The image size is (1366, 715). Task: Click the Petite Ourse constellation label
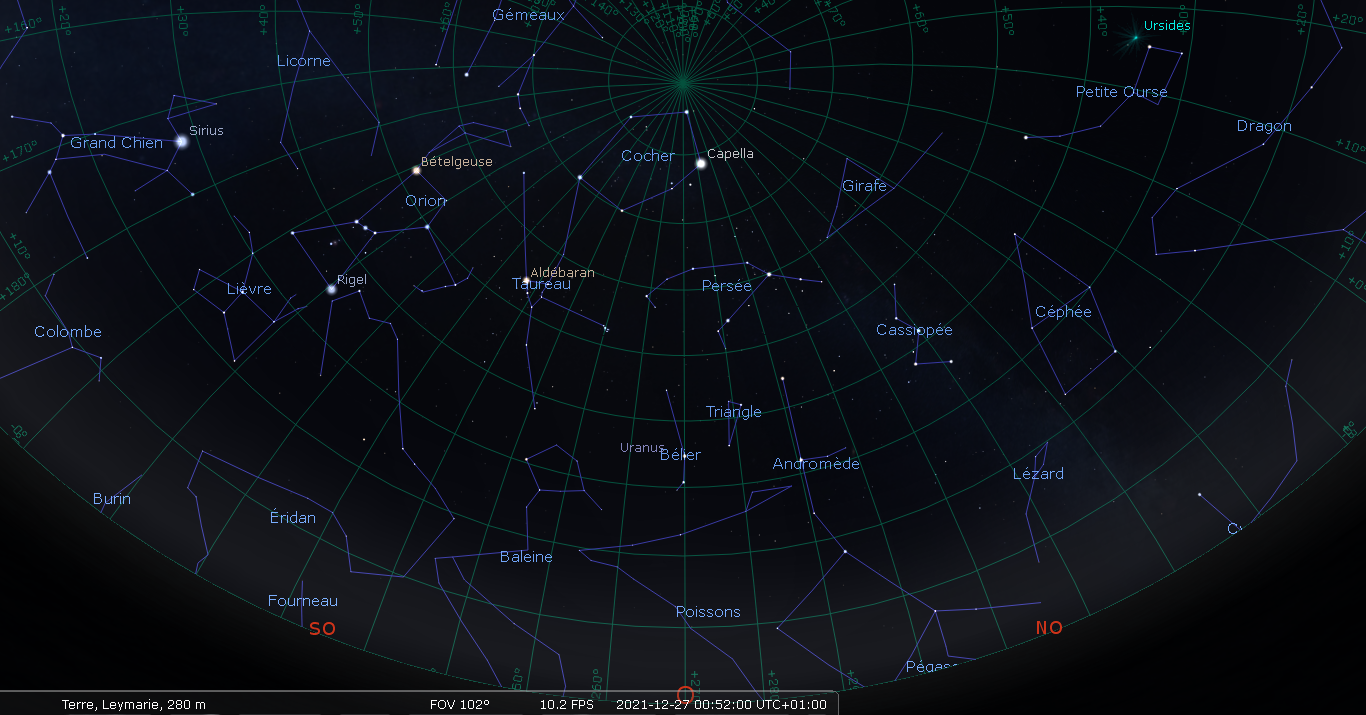tap(1121, 92)
